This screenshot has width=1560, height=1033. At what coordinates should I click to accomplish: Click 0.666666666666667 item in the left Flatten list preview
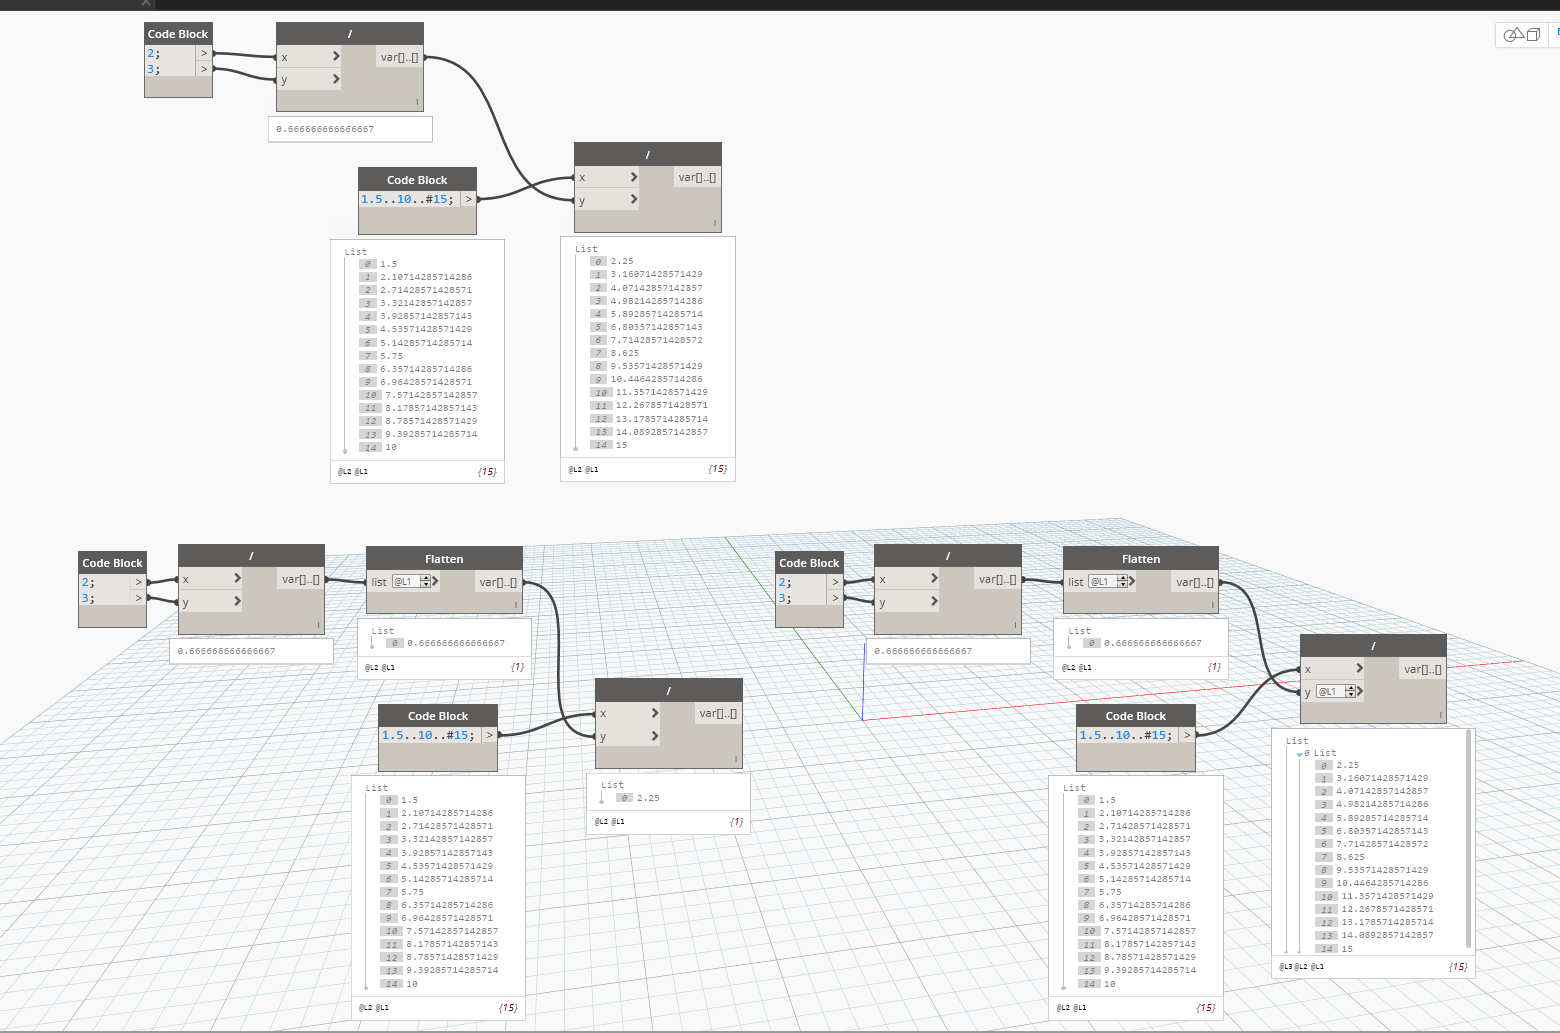(x=456, y=643)
